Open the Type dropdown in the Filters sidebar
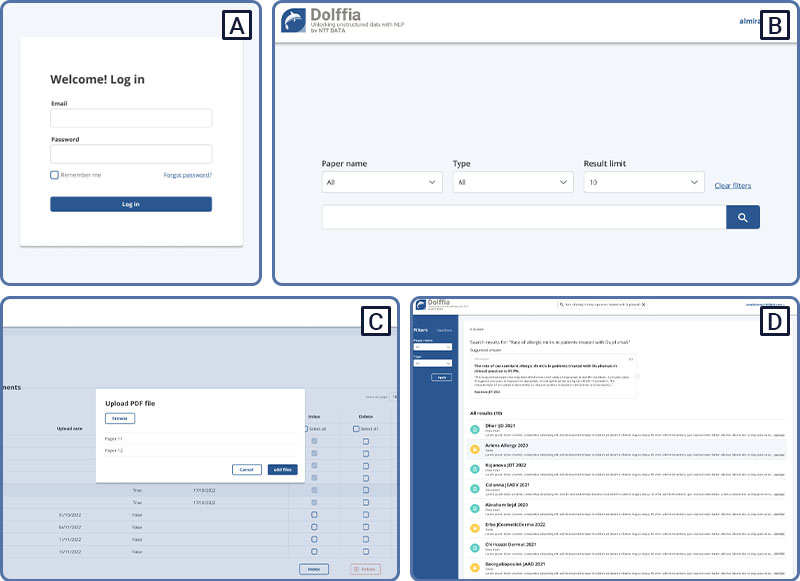Image resolution: width=800 pixels, height=581 pixels. (432, 363)
